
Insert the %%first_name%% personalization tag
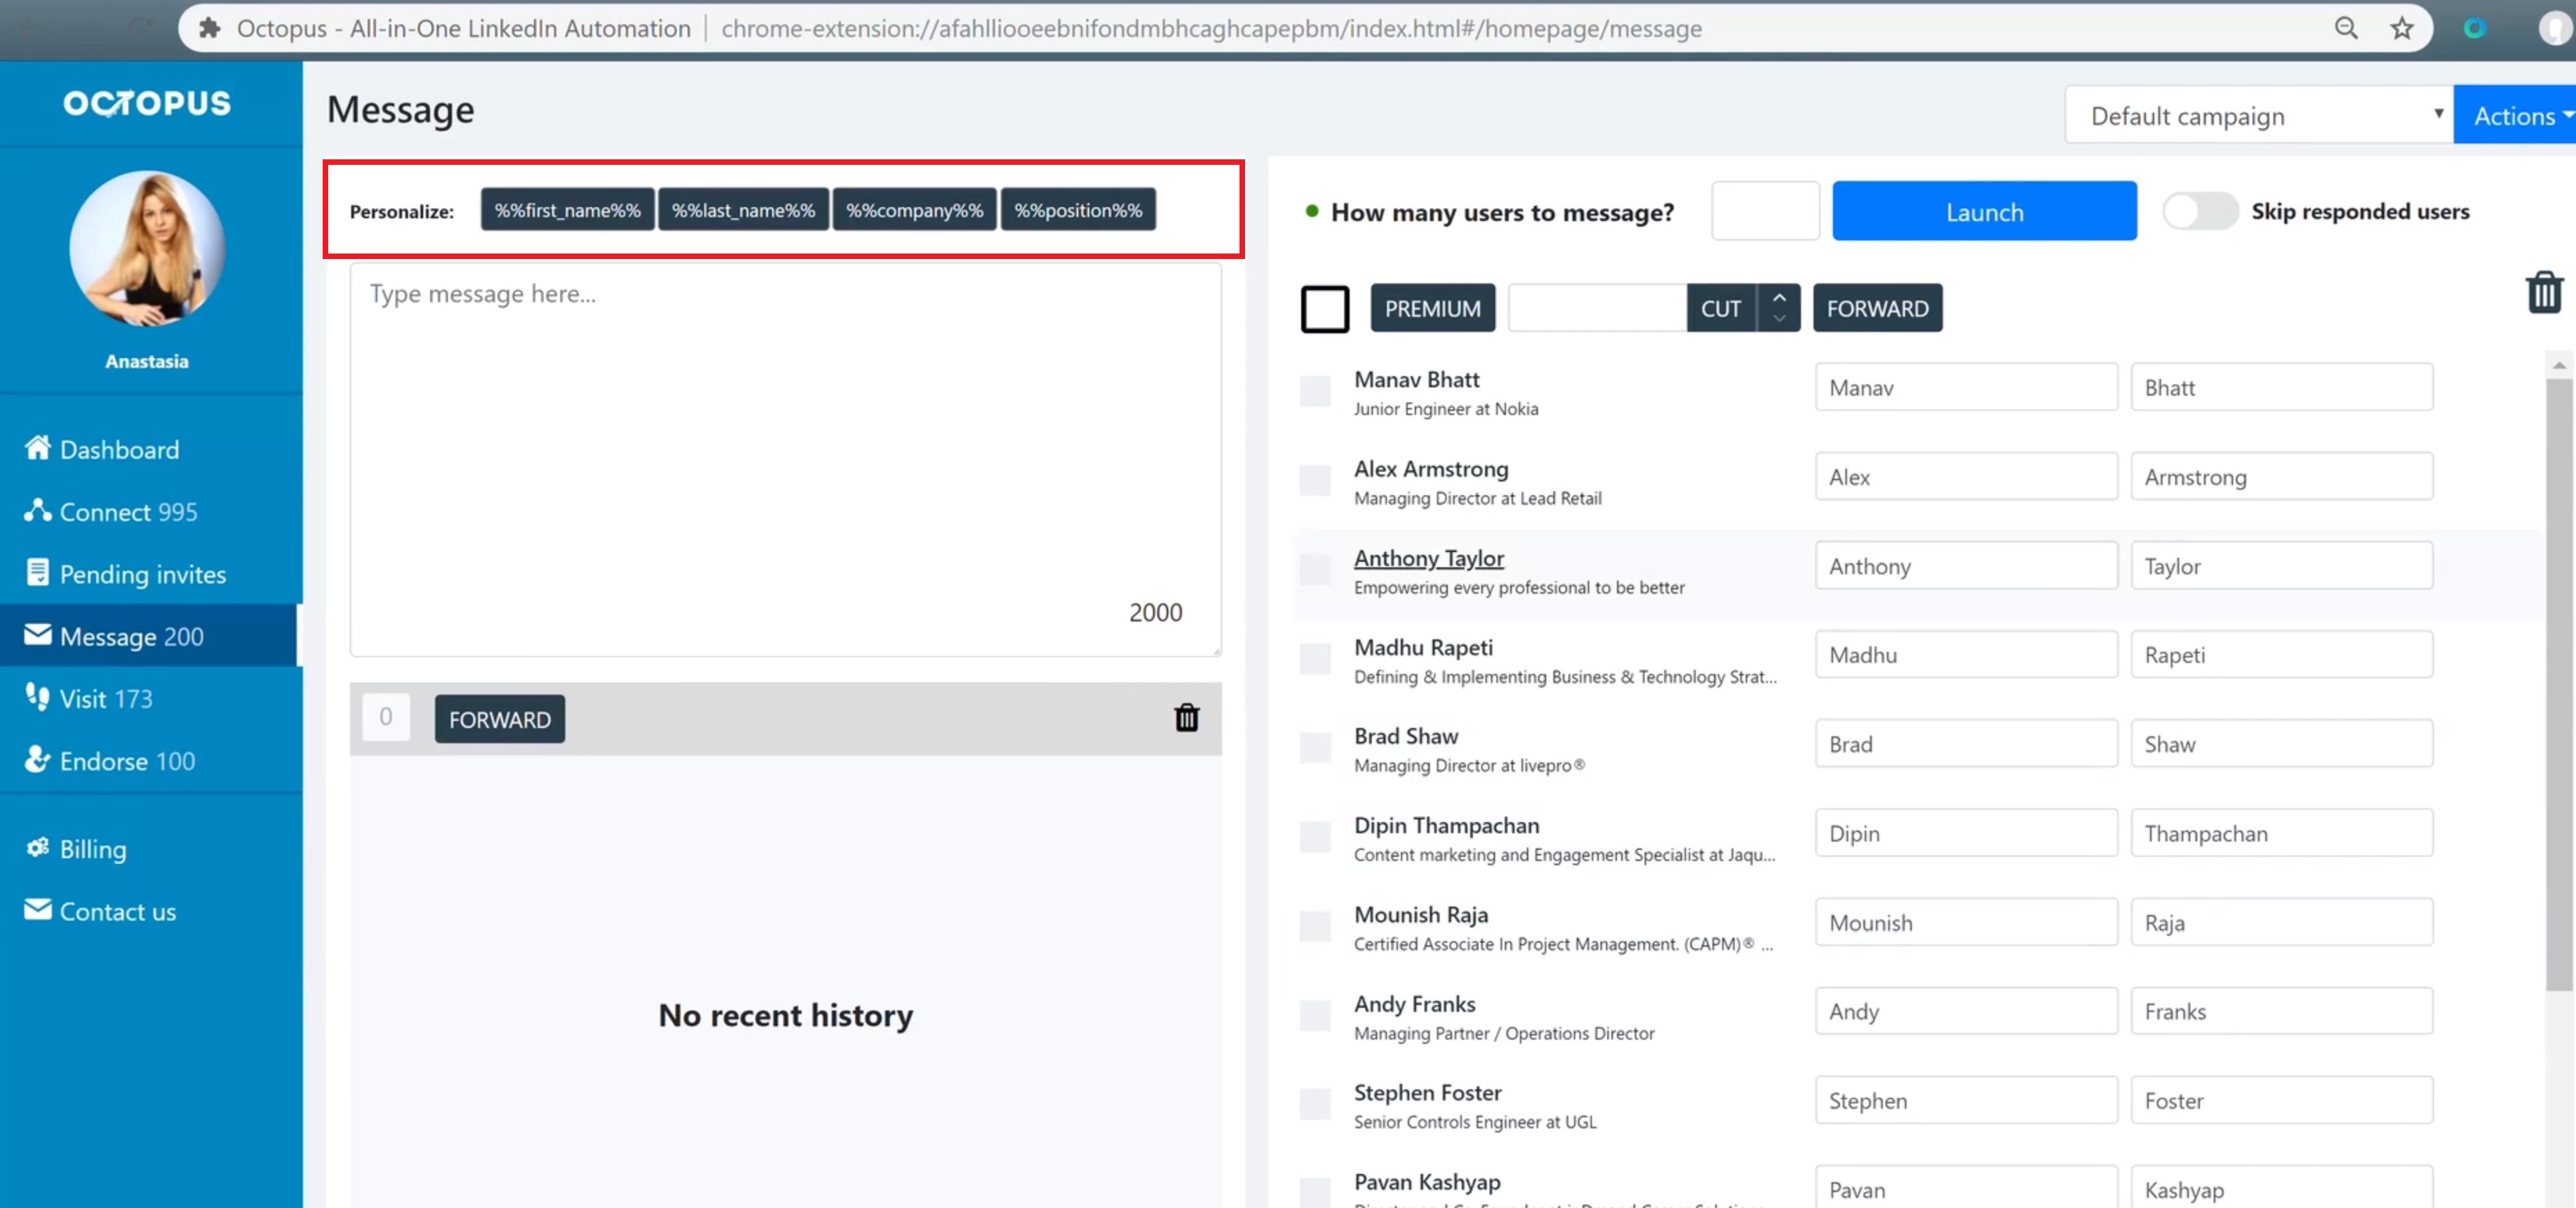click(x=567, y=210)
